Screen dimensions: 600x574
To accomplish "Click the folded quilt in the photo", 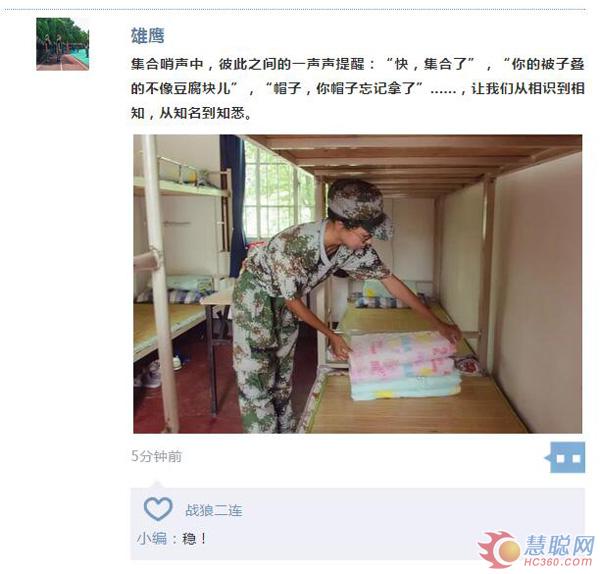I will point(405,365).
